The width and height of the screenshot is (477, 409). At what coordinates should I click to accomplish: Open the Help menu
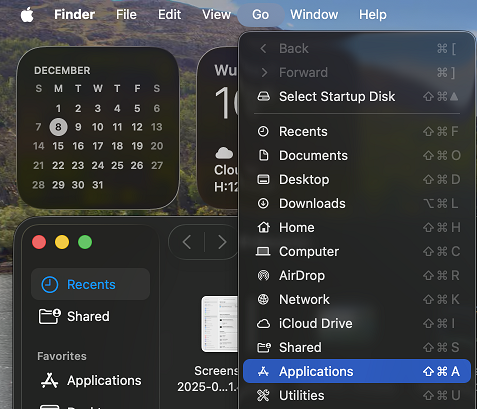point(373,15)
